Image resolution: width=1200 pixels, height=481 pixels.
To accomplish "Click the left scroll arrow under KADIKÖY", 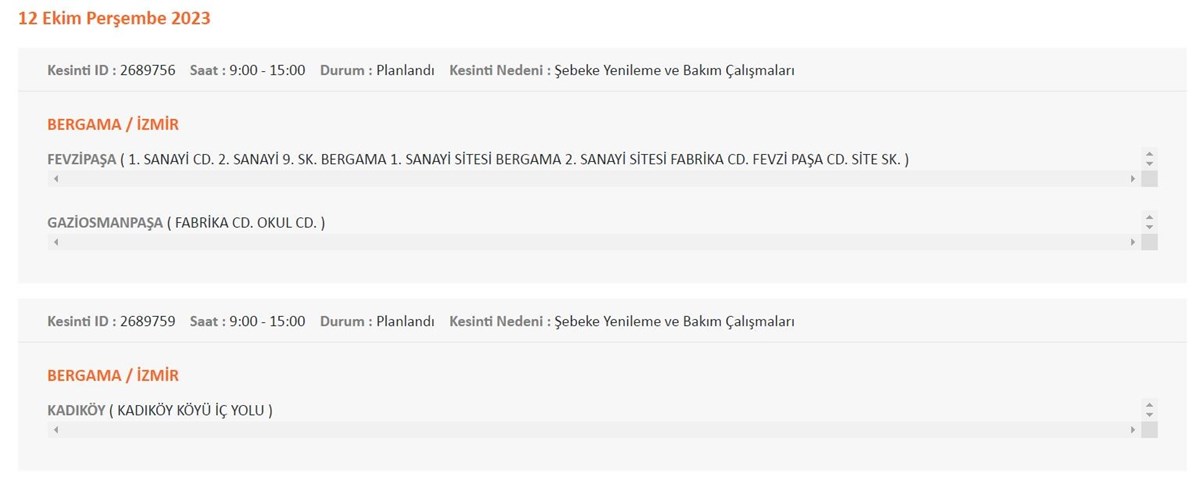I will (x=55, y=430).
